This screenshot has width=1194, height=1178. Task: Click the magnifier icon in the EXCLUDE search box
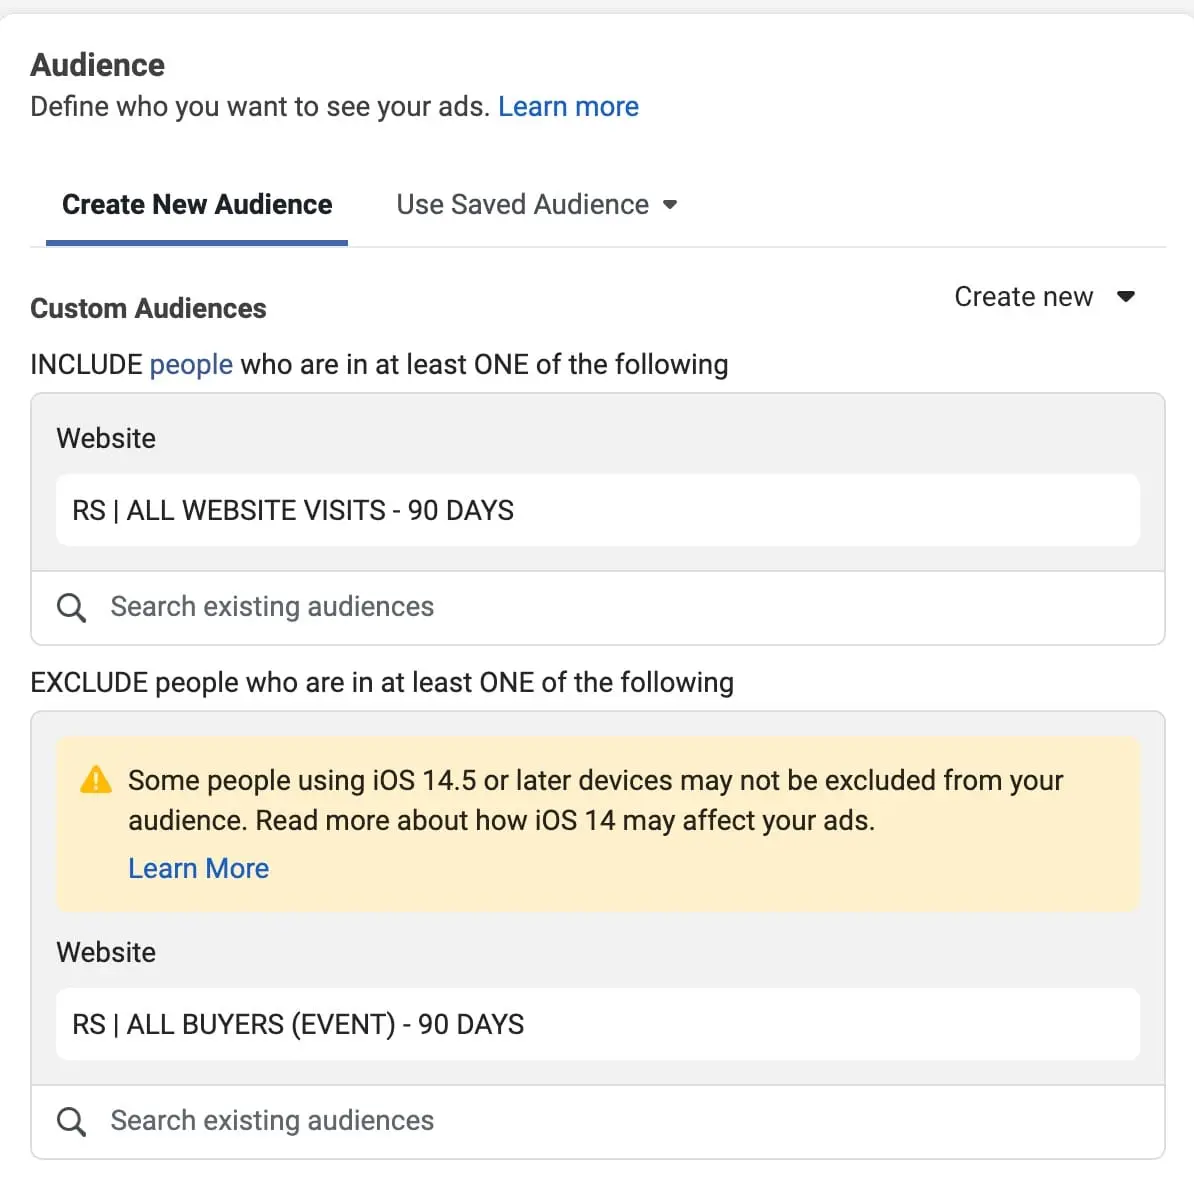tap(71, 1121)
